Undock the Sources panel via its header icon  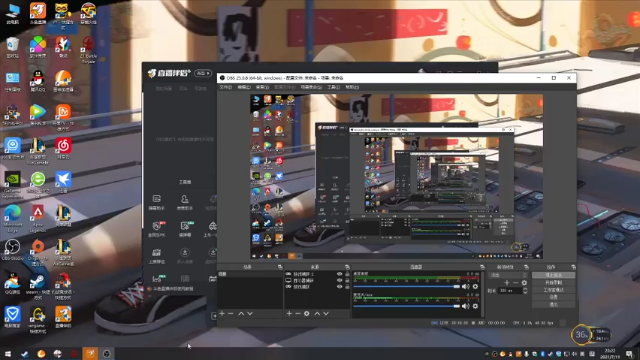(x=347, y=267)
